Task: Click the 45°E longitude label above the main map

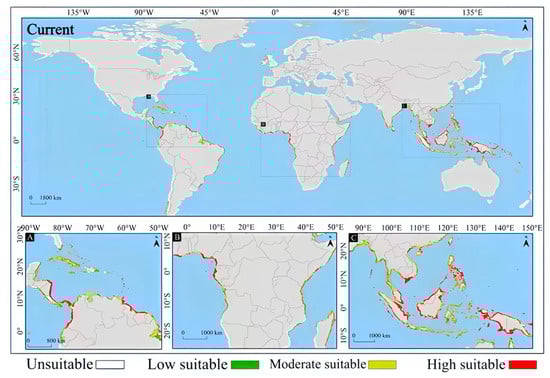Action: [x=341, y=13]
